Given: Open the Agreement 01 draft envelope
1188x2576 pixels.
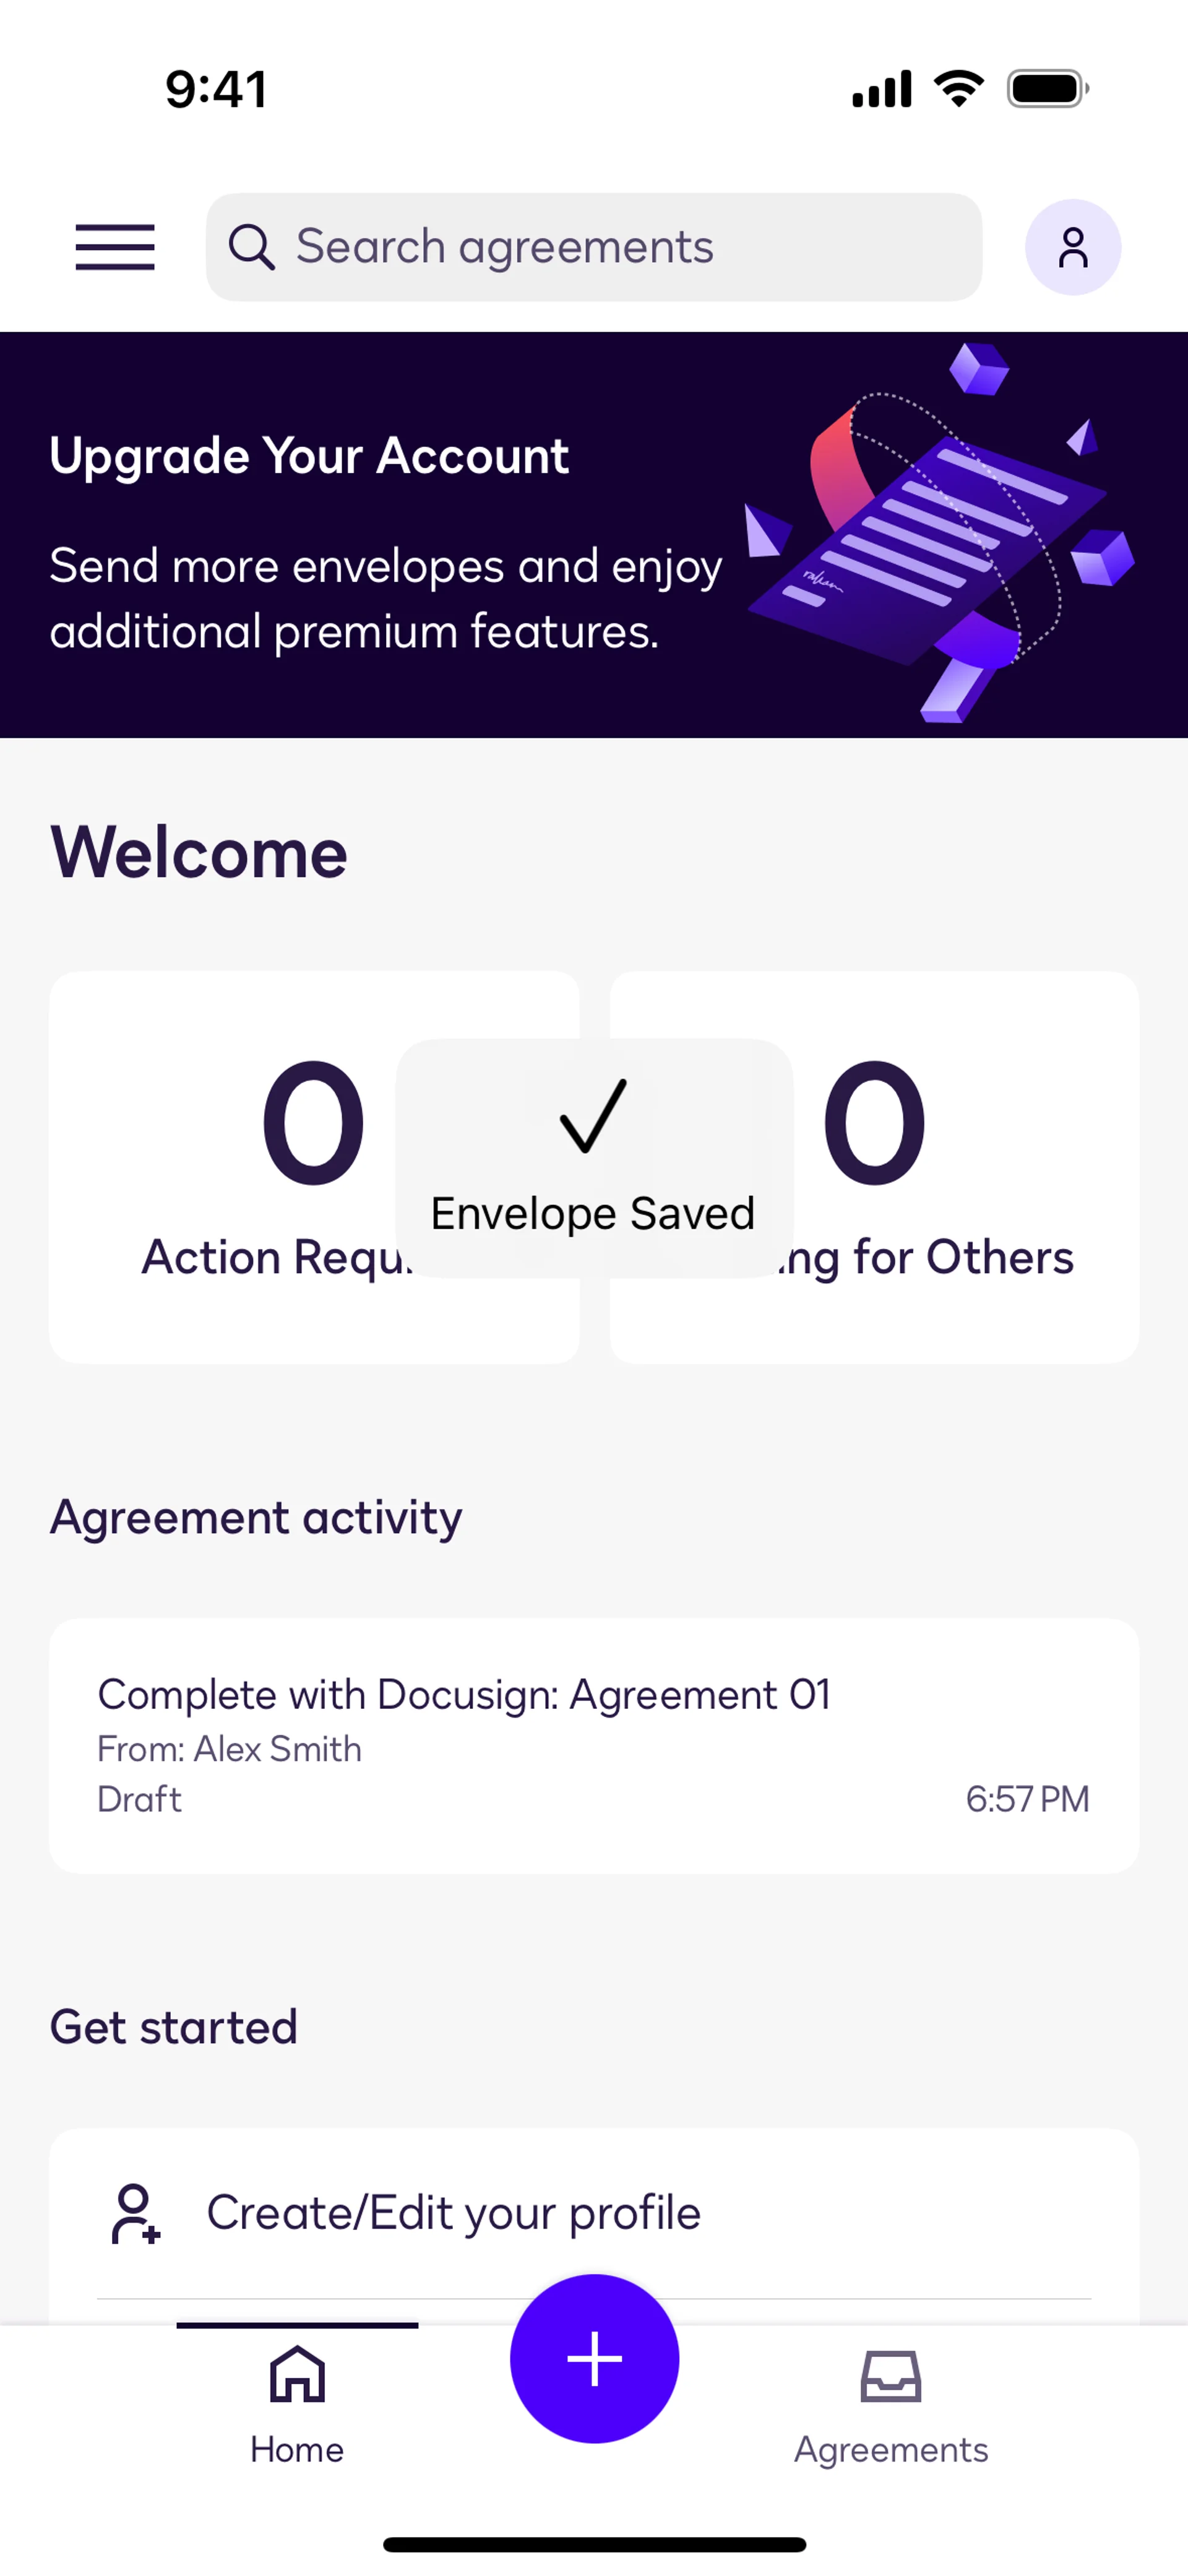Looking at the screenshot, I should [x=594, y=1745].
